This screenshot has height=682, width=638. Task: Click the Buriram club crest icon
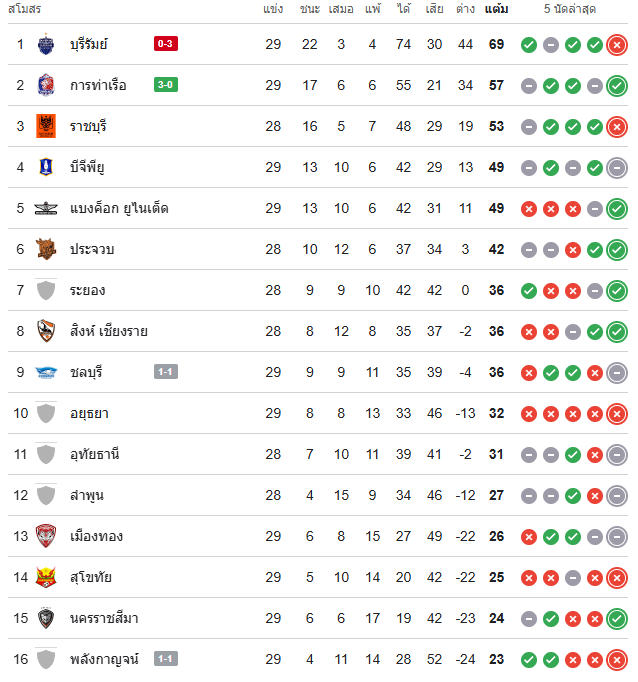pos(46,44)
